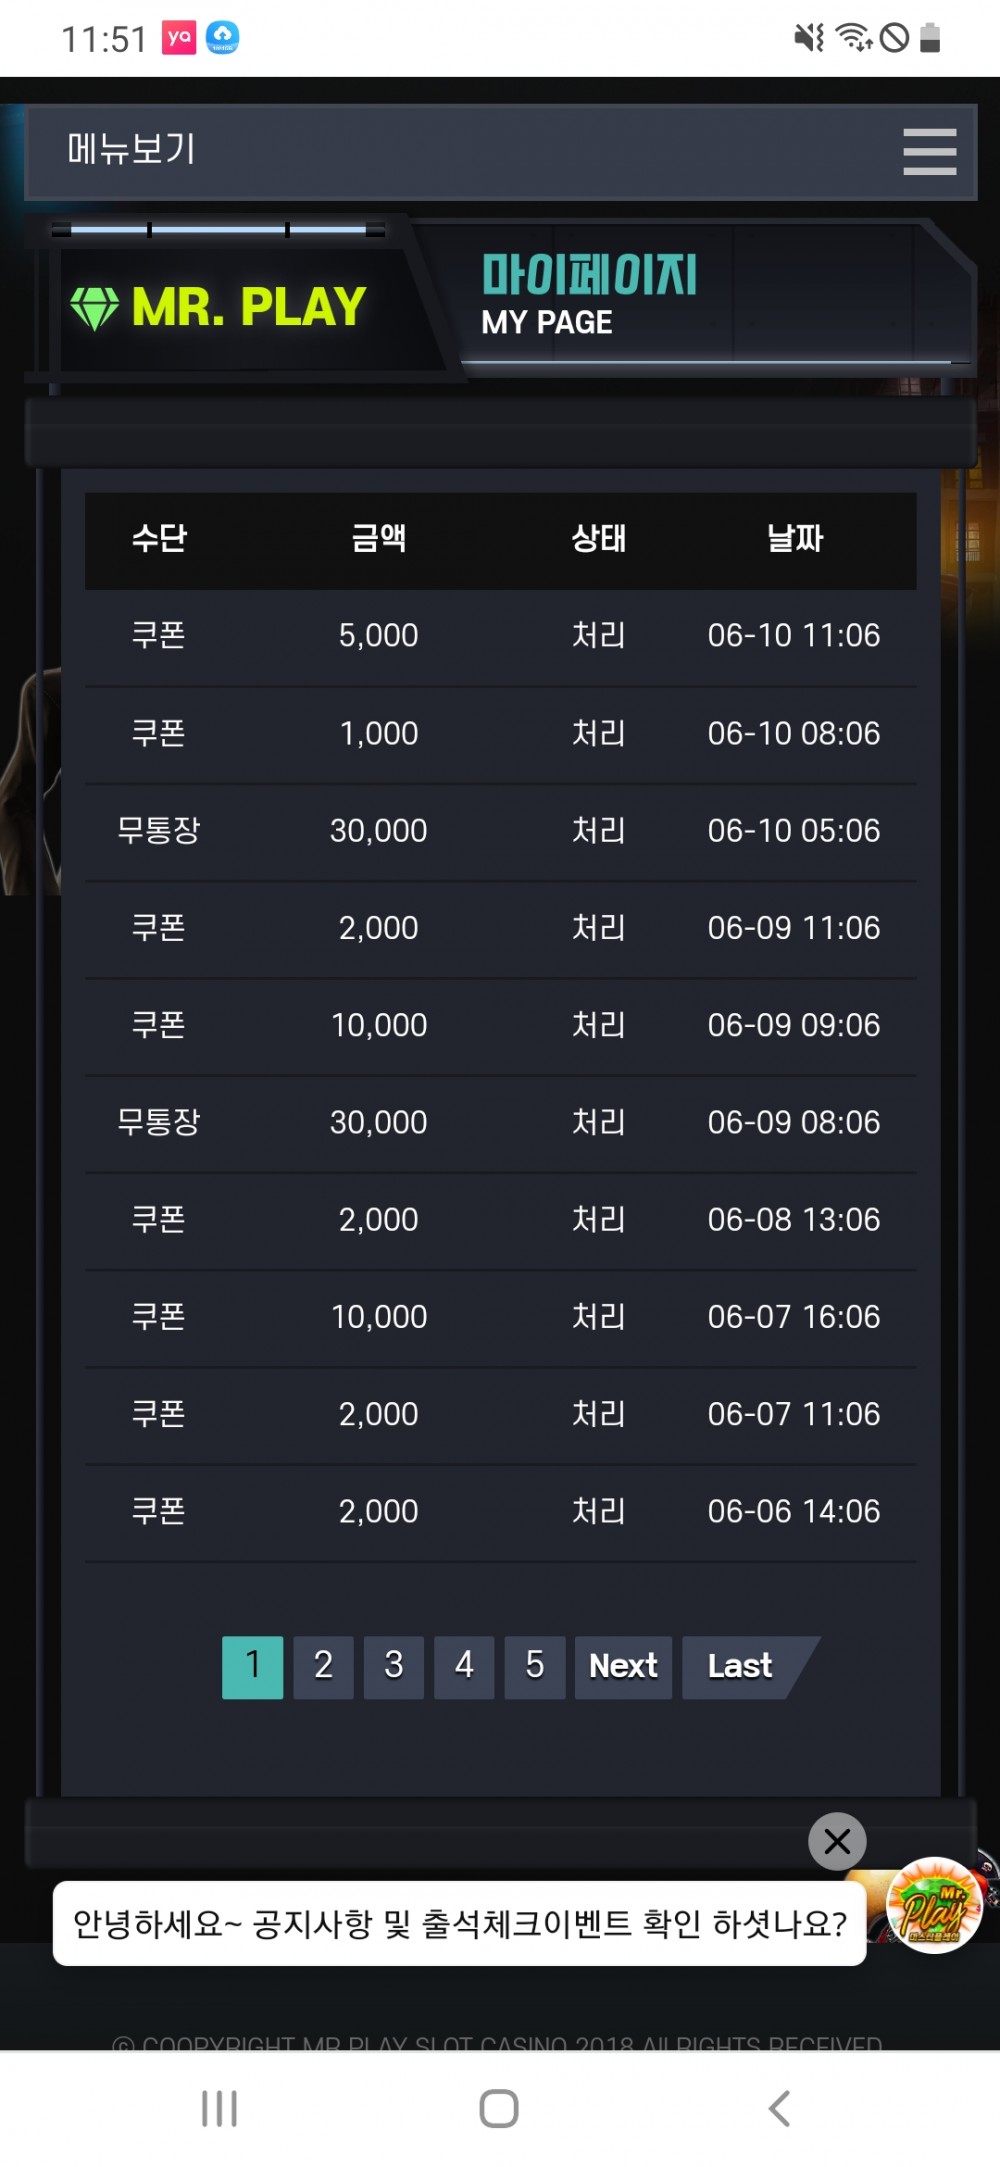Click the Next pagination button

623,1667
